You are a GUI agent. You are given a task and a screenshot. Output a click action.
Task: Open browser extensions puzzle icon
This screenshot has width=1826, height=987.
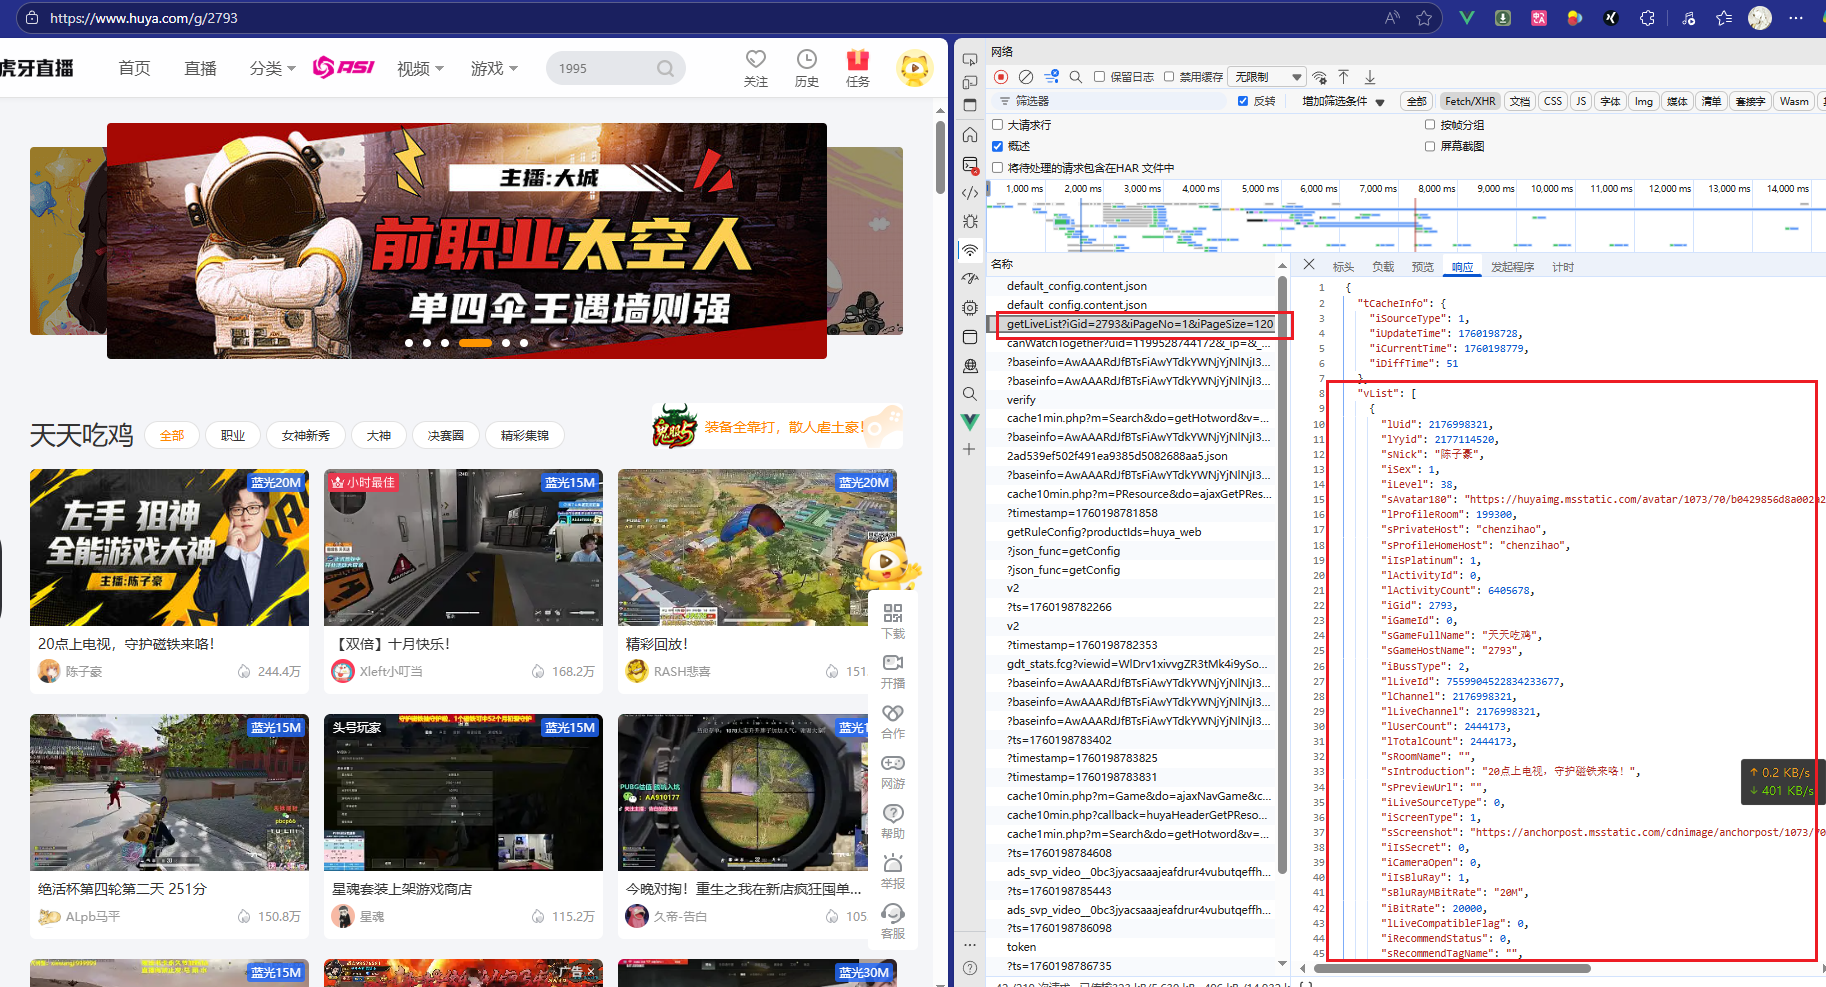pos(1647,18)
